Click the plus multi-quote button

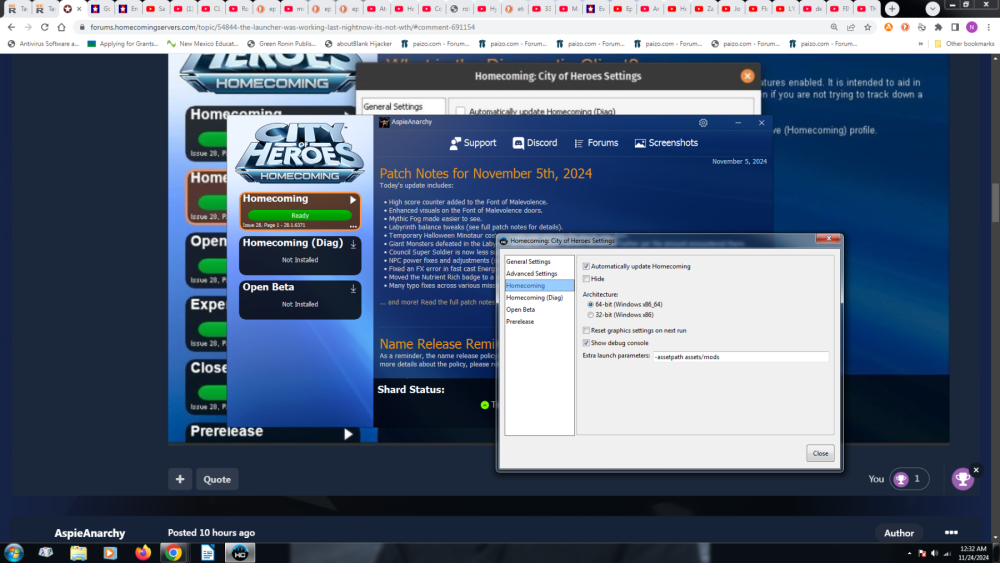[x=180, y=479]
